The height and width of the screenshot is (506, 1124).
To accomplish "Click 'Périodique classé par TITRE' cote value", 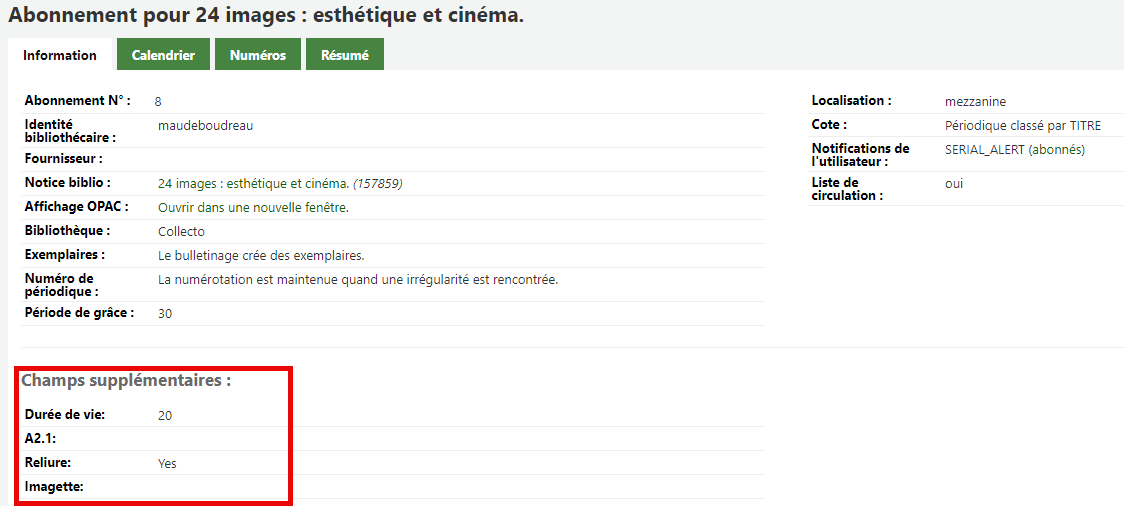I will pos(1022,126).
